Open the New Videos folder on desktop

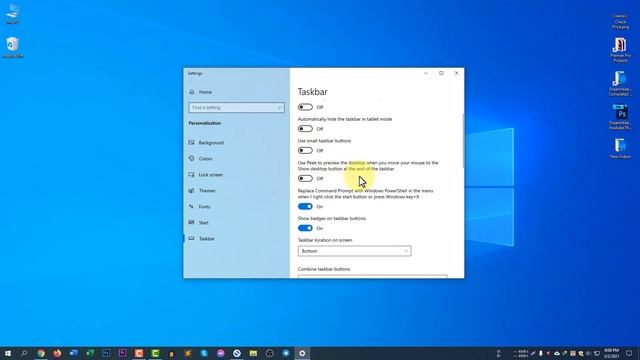point(620,149)
